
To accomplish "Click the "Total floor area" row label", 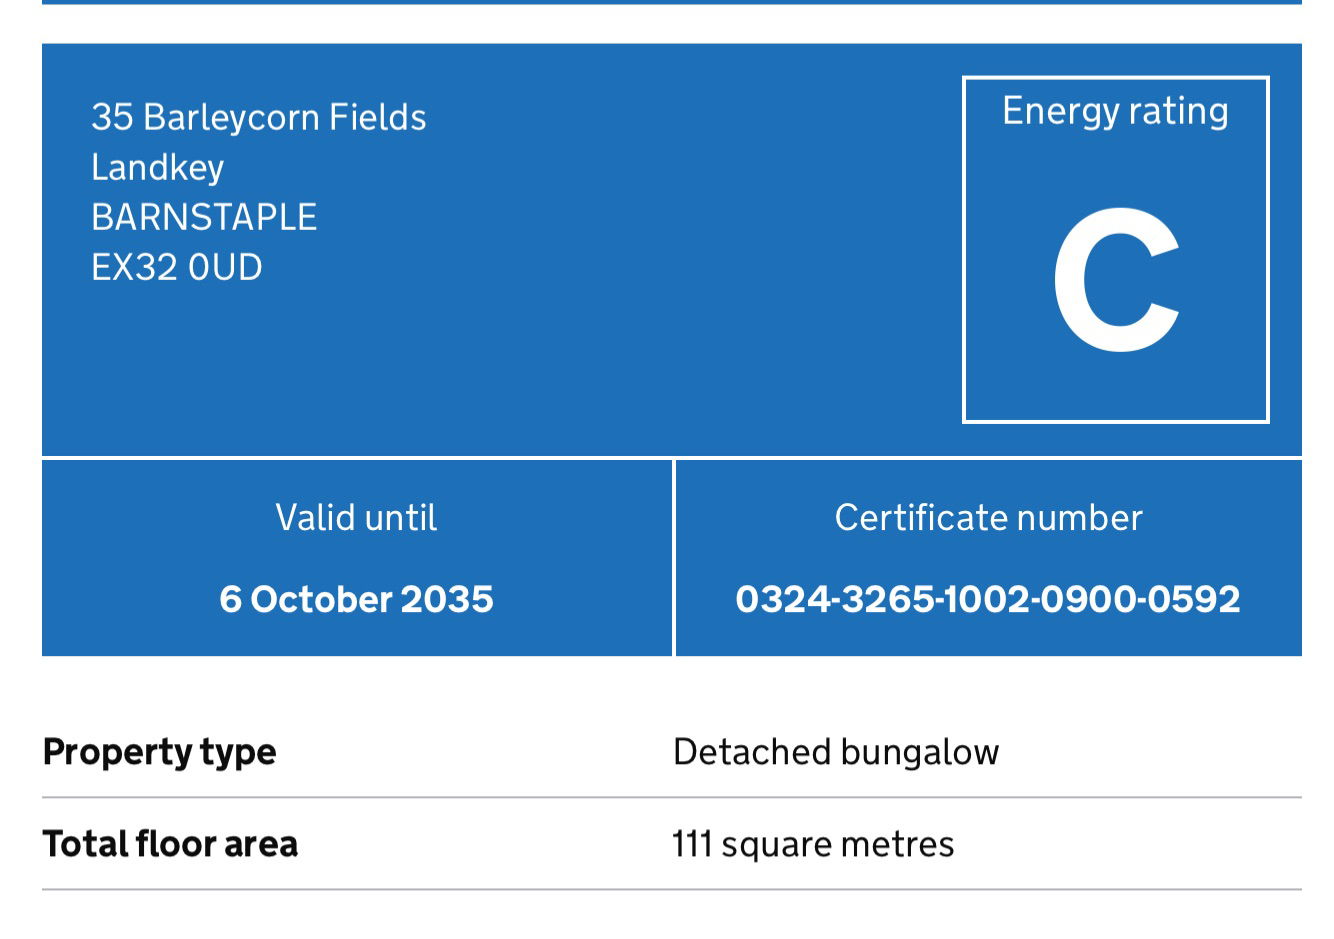I will [170, 844].
